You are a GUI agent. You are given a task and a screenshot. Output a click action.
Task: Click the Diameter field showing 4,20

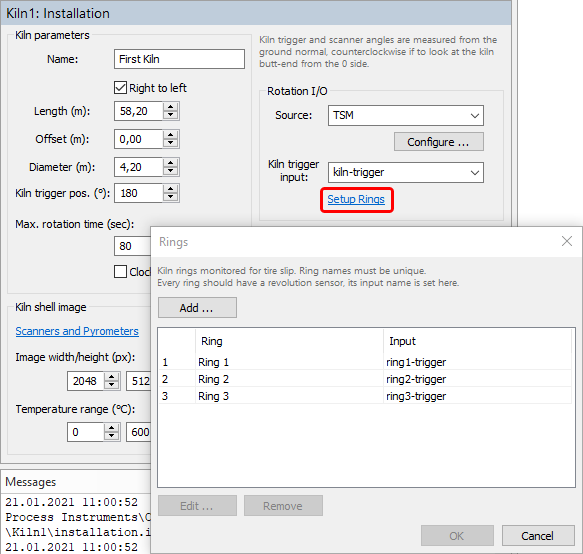(138, 167)
